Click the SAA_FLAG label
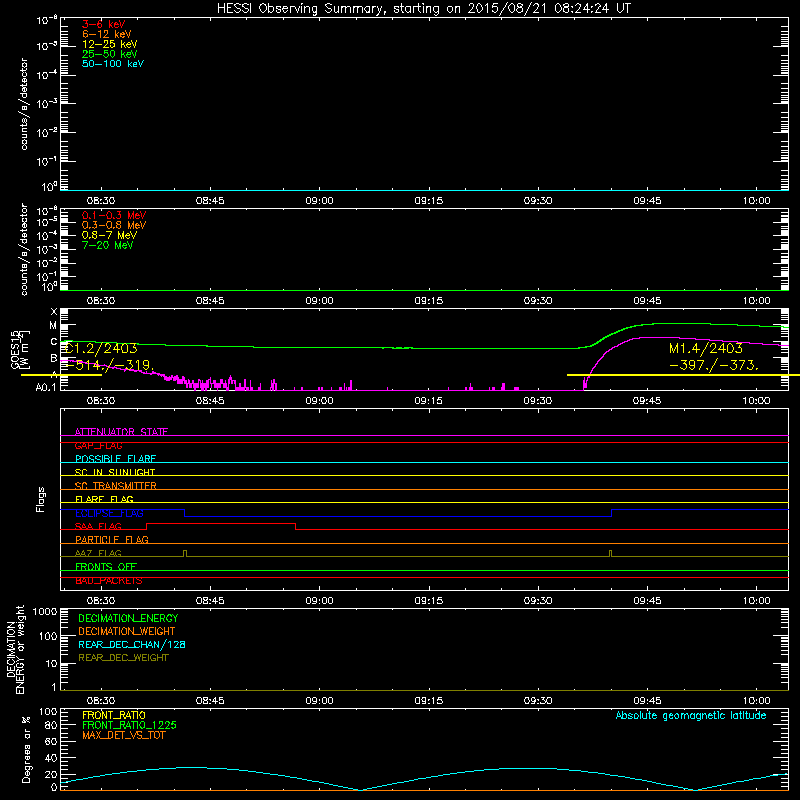The width and height of the screenshot is (800, 800). [98, 526]
